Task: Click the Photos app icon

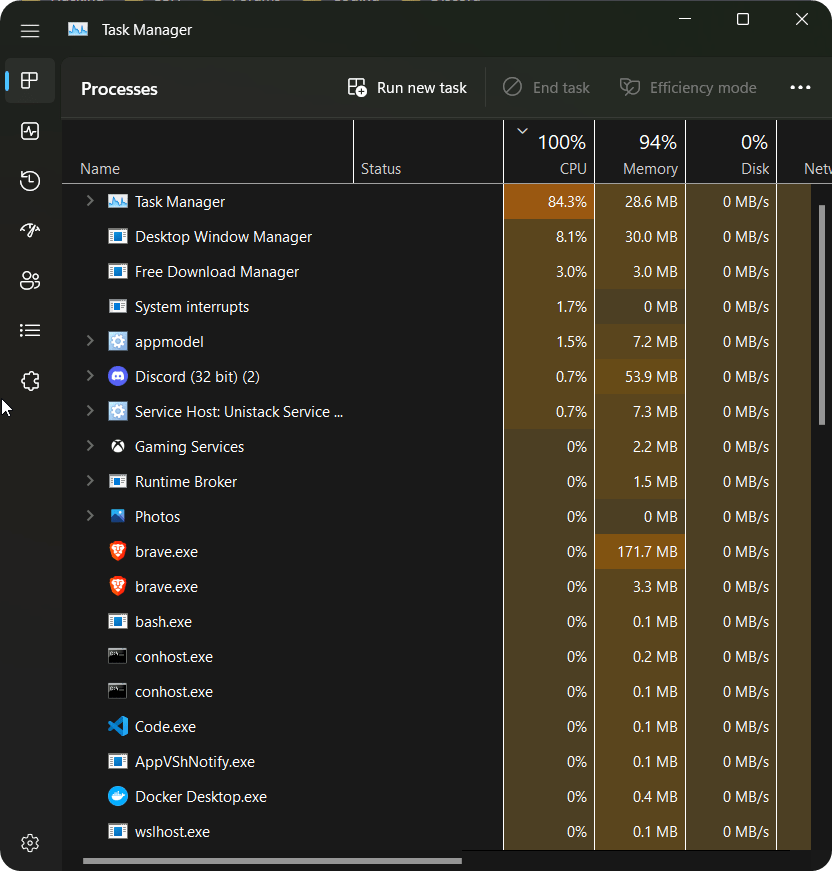Action: point(118,516)
